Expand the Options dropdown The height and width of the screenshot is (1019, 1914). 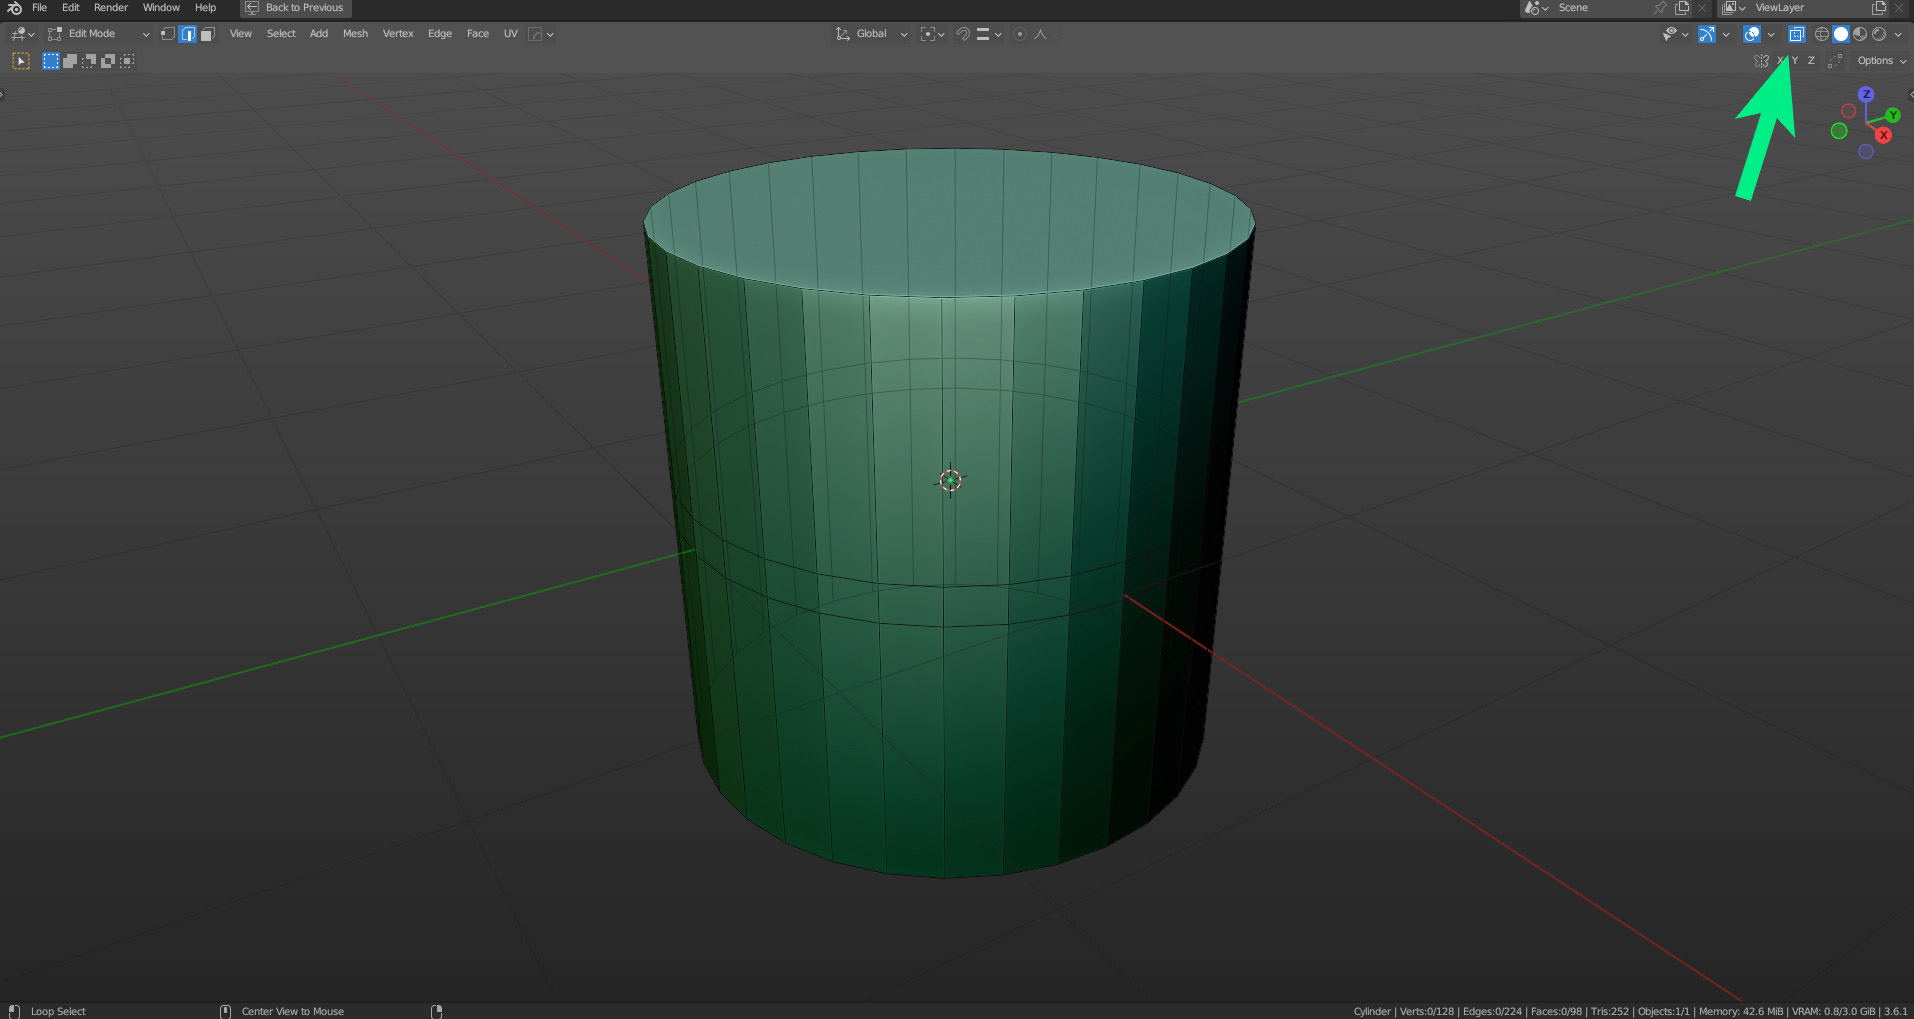pos(1880,61)
